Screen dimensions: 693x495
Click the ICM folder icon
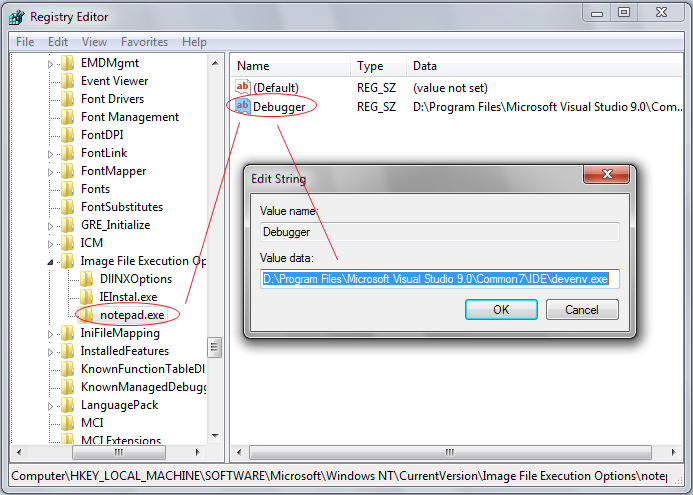point(68,243)
